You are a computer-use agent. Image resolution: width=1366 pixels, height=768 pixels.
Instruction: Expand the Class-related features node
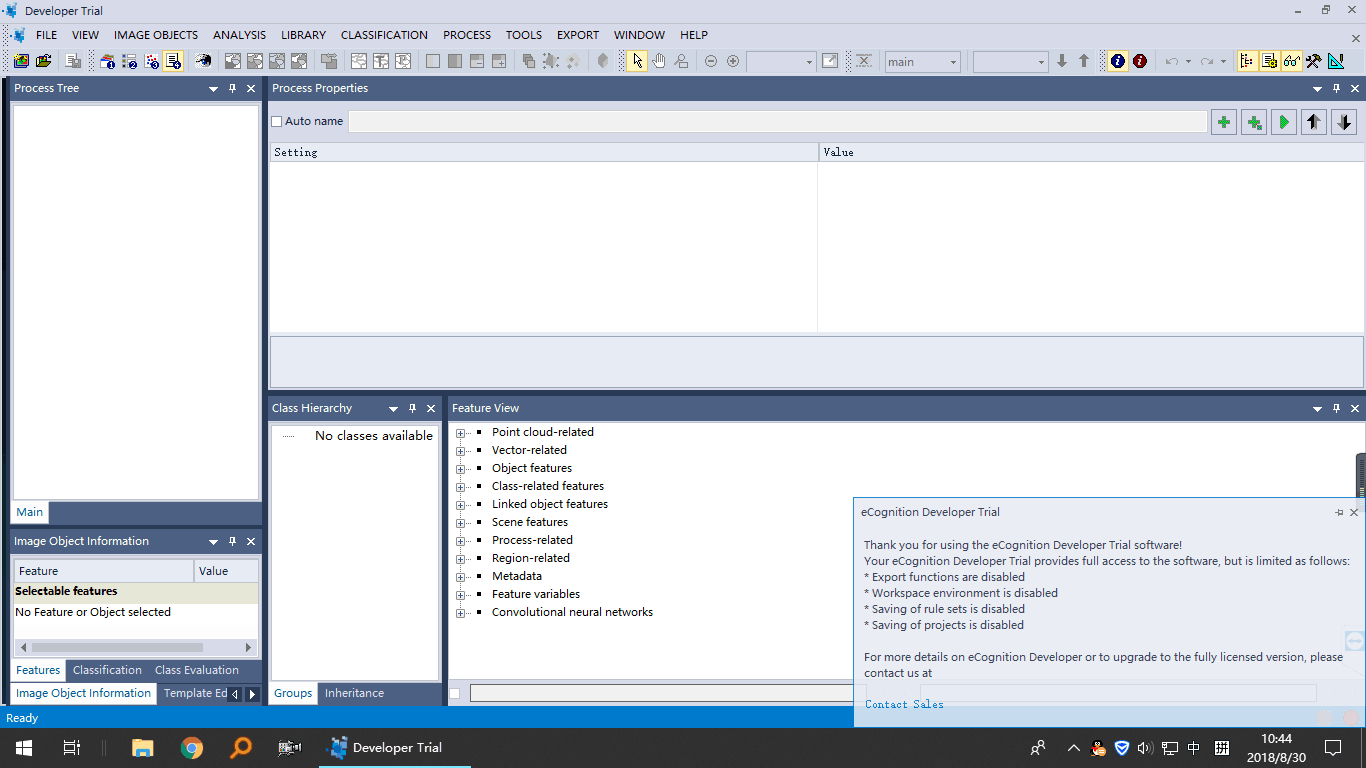click(460, 487)
